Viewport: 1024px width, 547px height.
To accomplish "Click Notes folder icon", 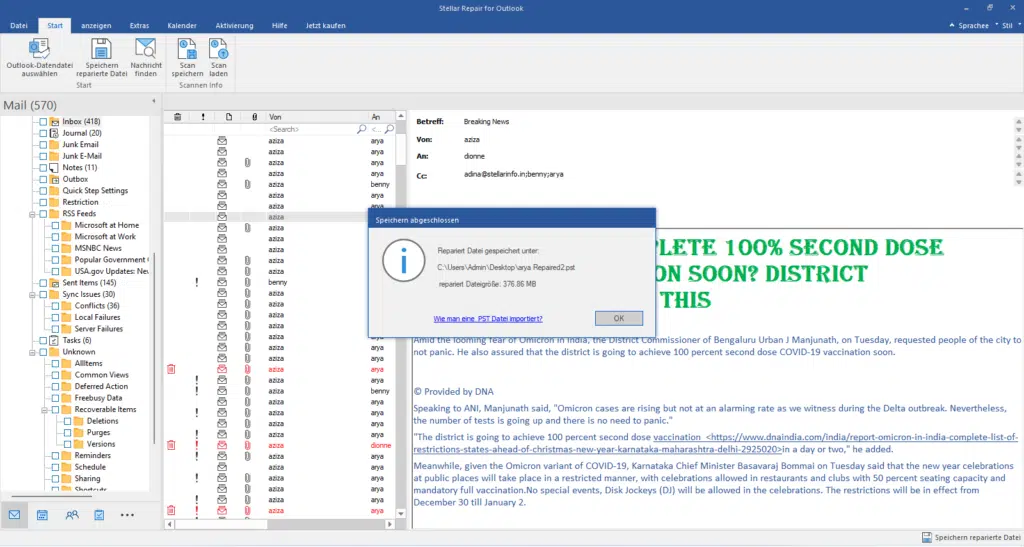I will [54, 168].
